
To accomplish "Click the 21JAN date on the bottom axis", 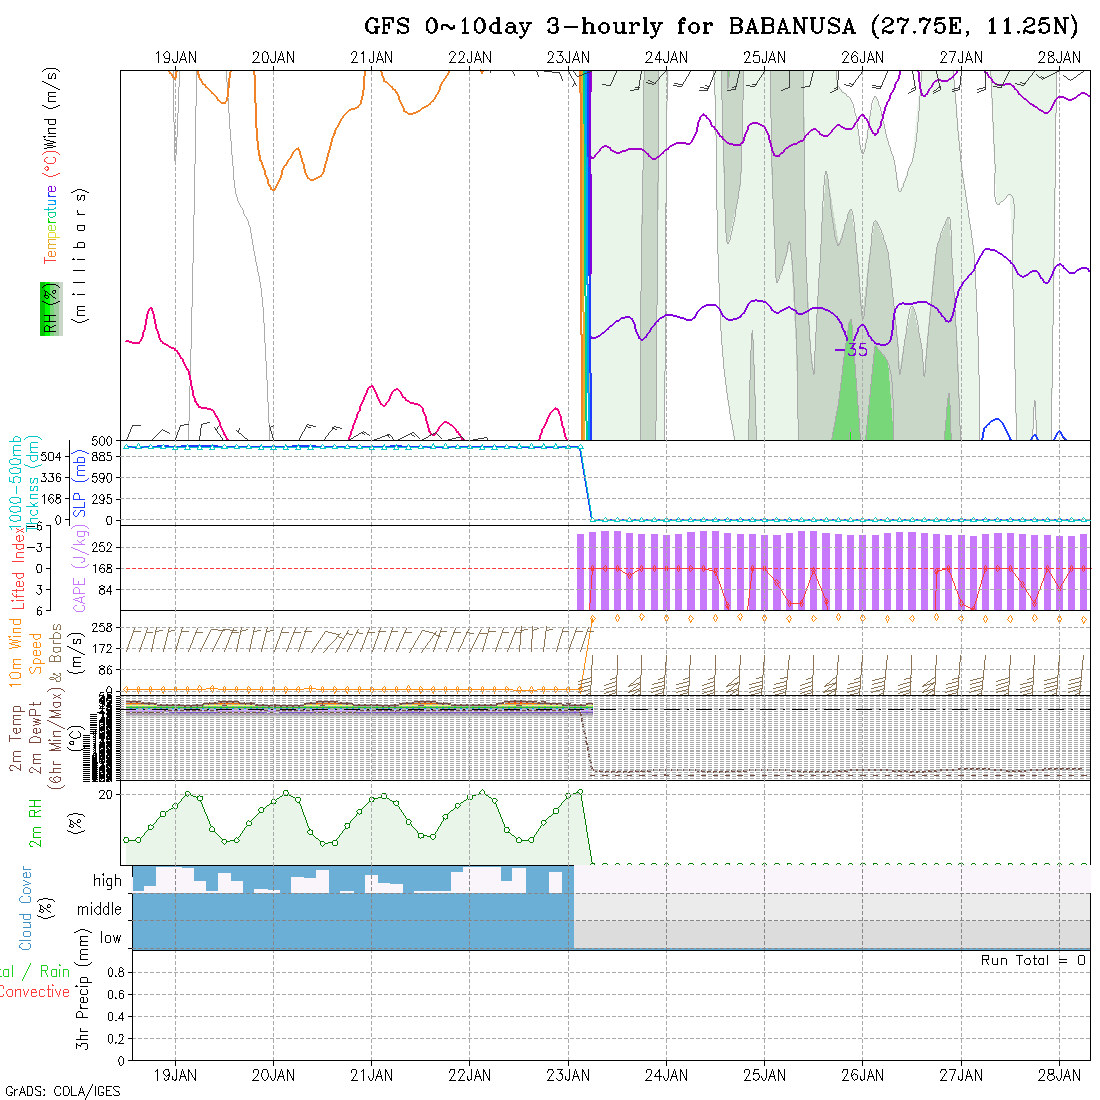I will tap(371, 1074).
